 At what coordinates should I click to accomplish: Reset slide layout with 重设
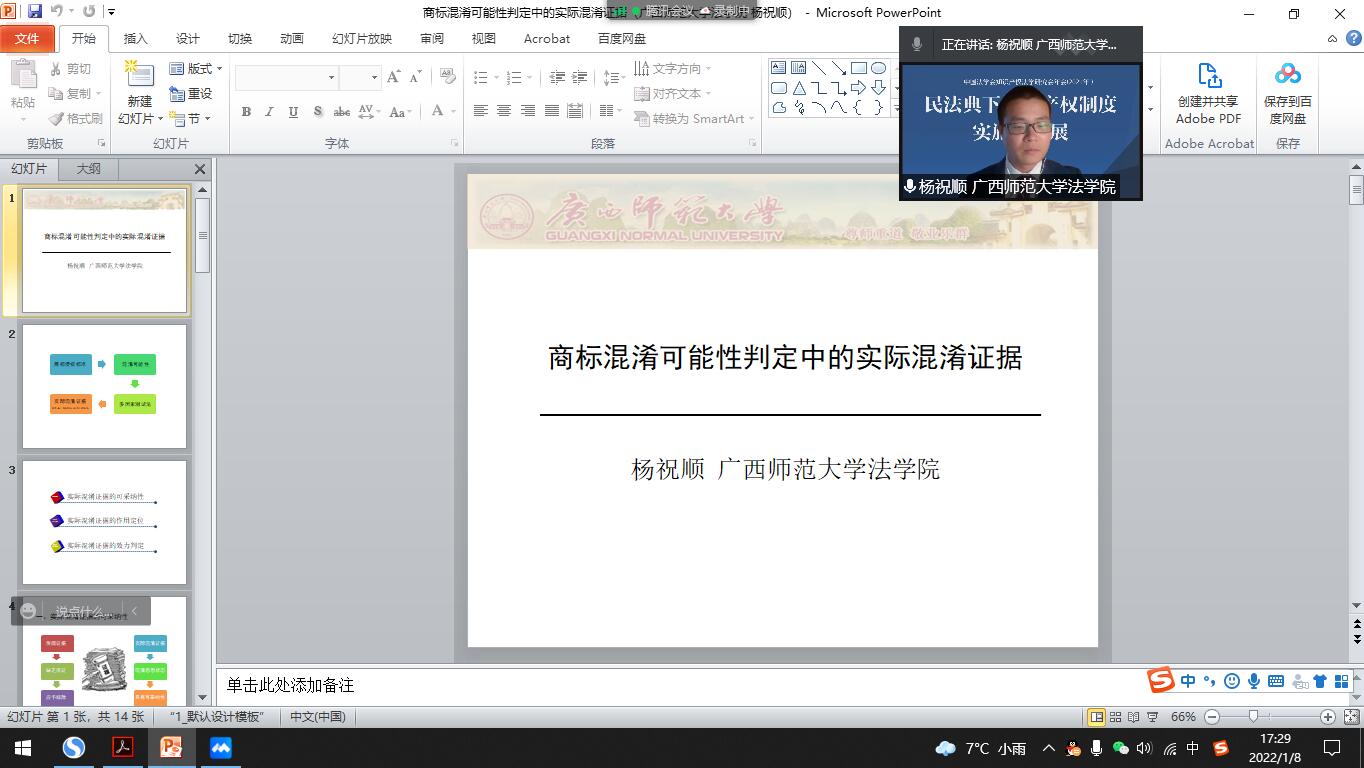coord(191,93)
